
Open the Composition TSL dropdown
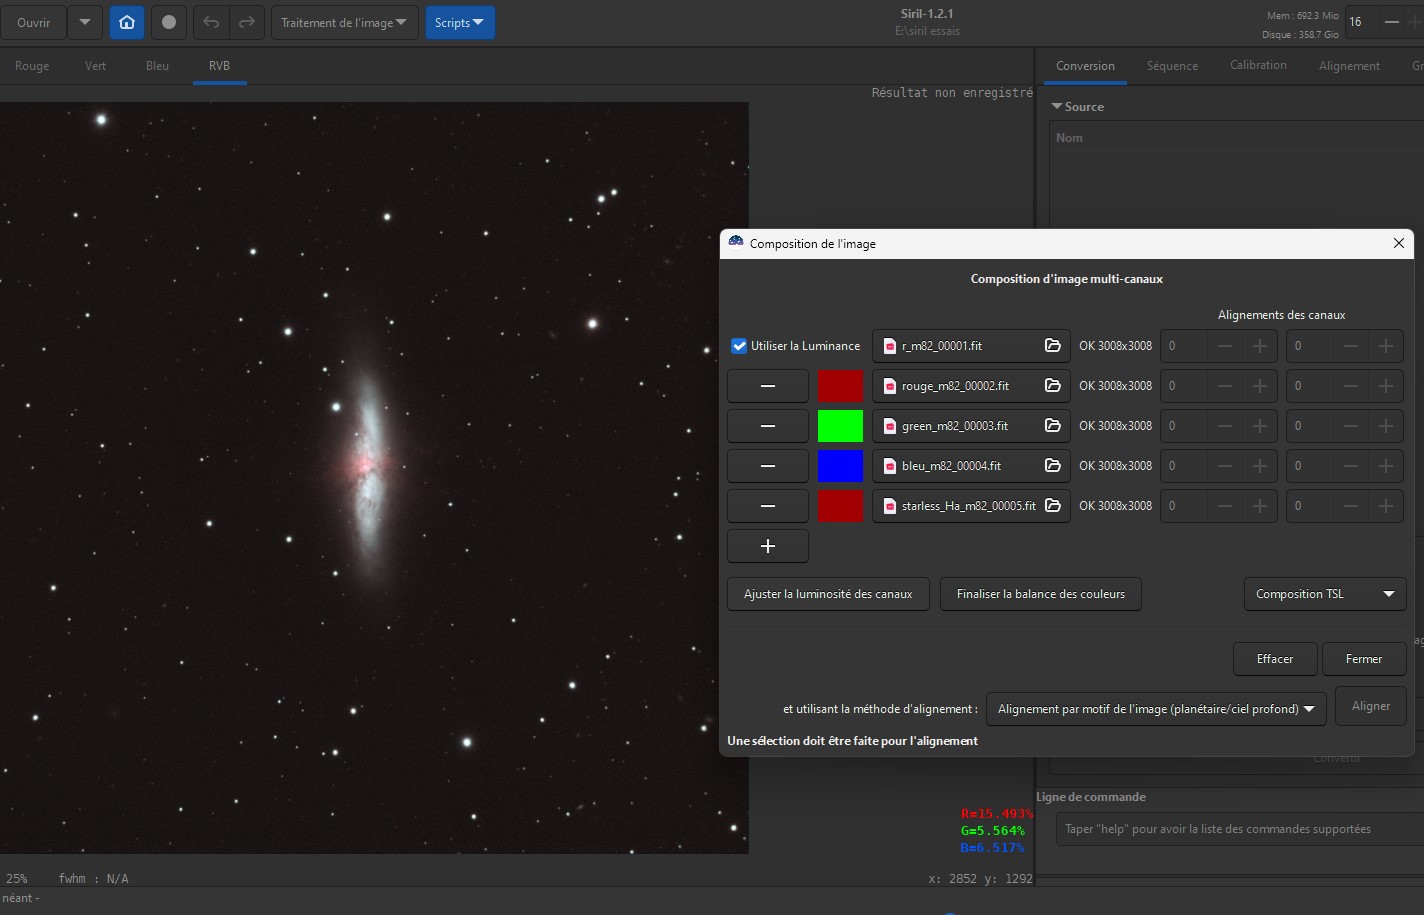tap(1324, 594)
